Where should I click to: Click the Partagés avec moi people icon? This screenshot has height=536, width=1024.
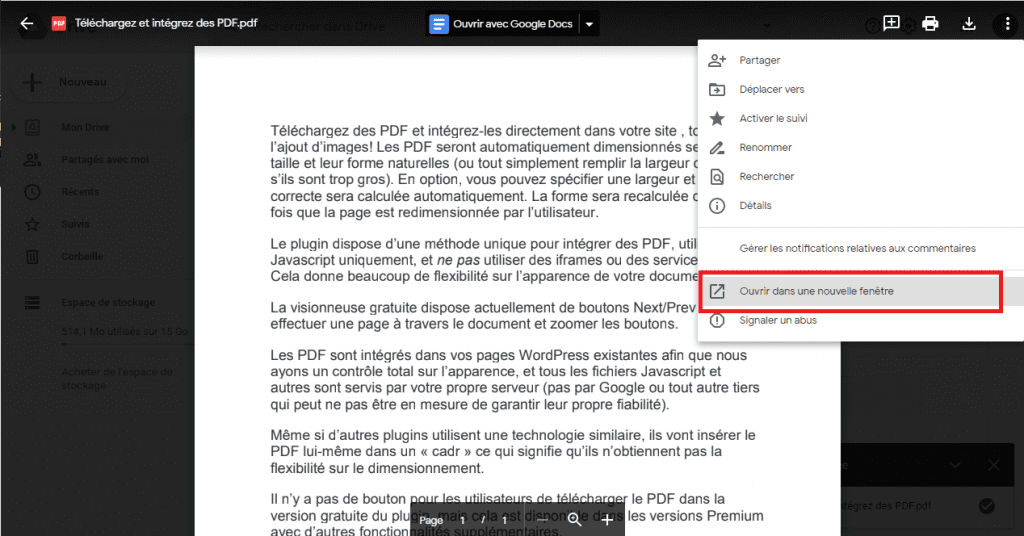32,159
